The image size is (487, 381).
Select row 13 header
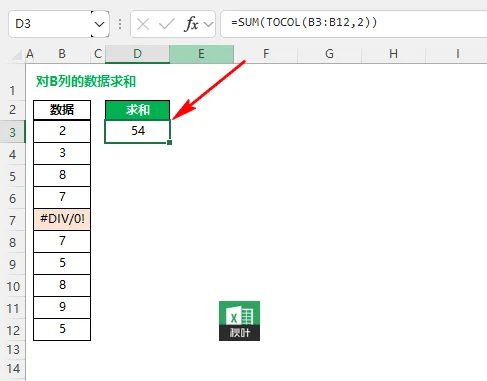(13, 350)
